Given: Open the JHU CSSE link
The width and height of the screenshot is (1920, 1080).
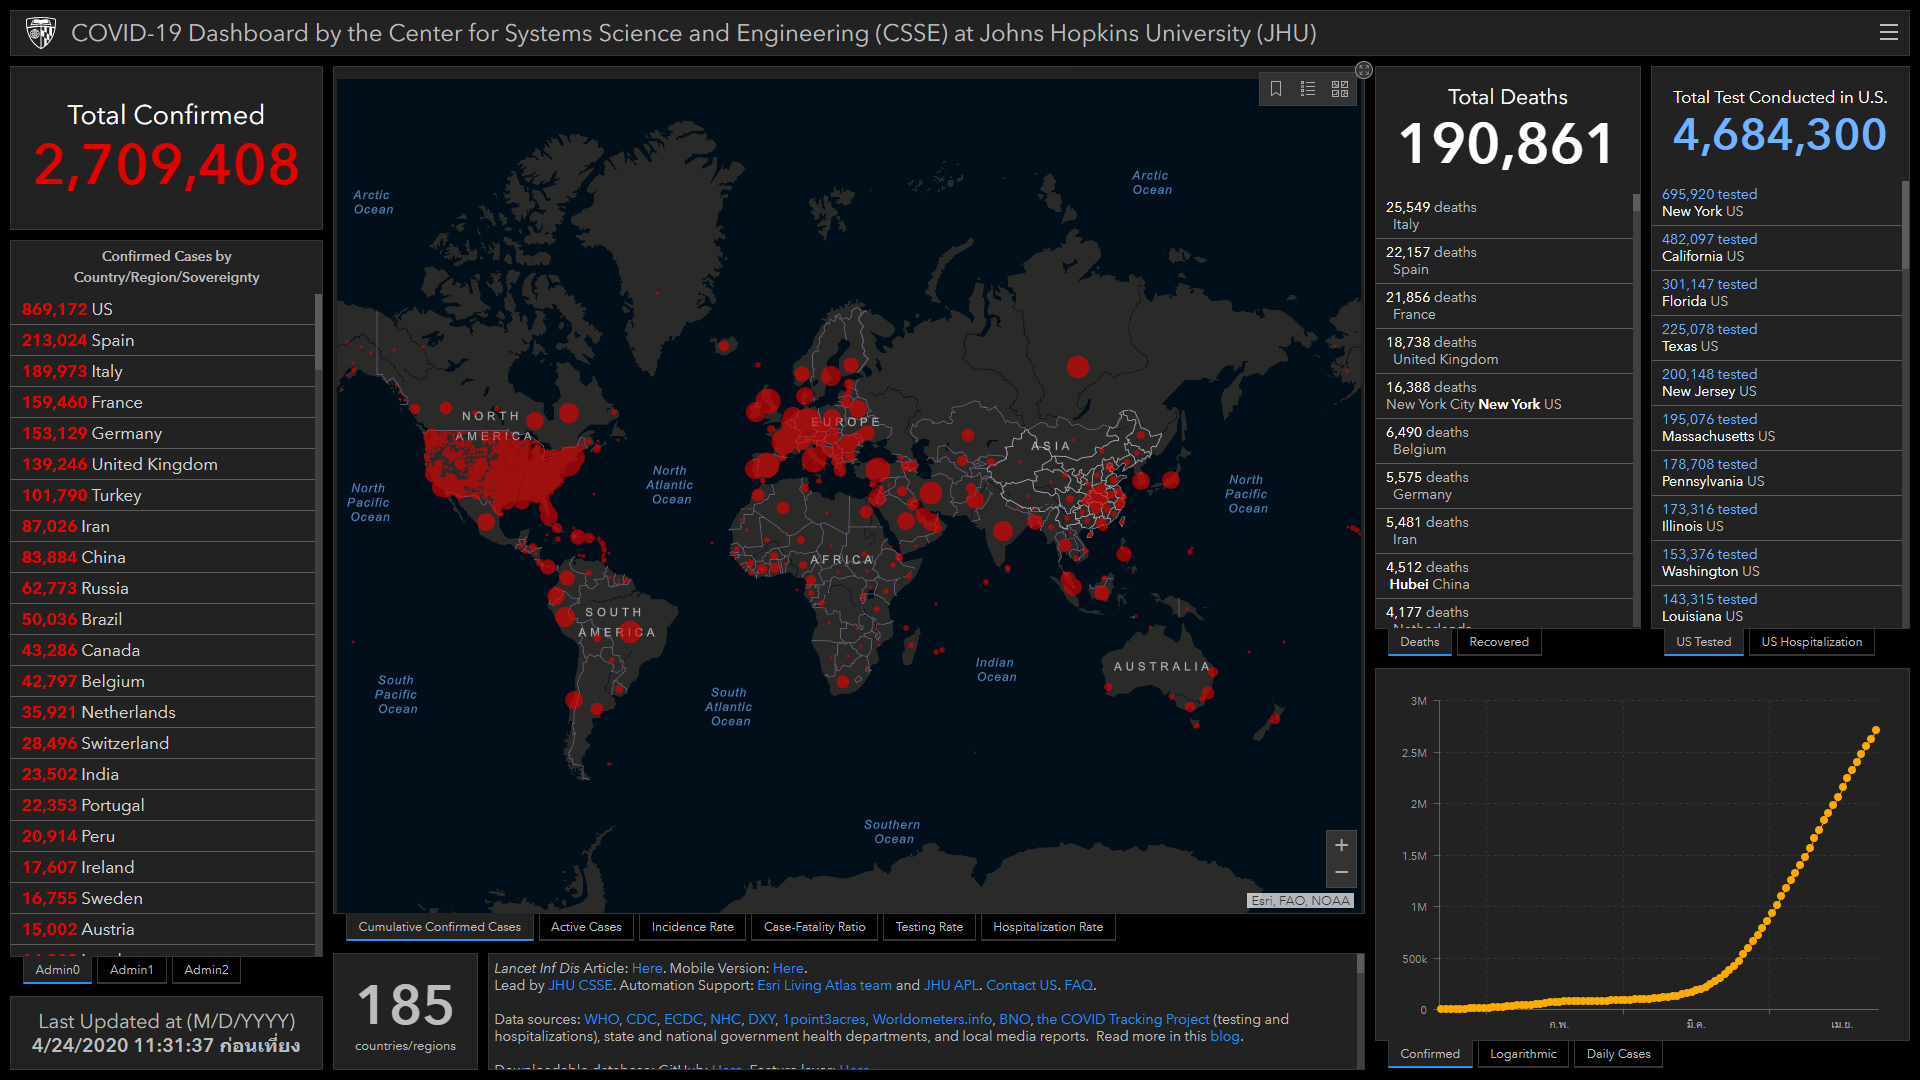Looking at the screenshot, I should pyautogui.click(x=580, y=986).
